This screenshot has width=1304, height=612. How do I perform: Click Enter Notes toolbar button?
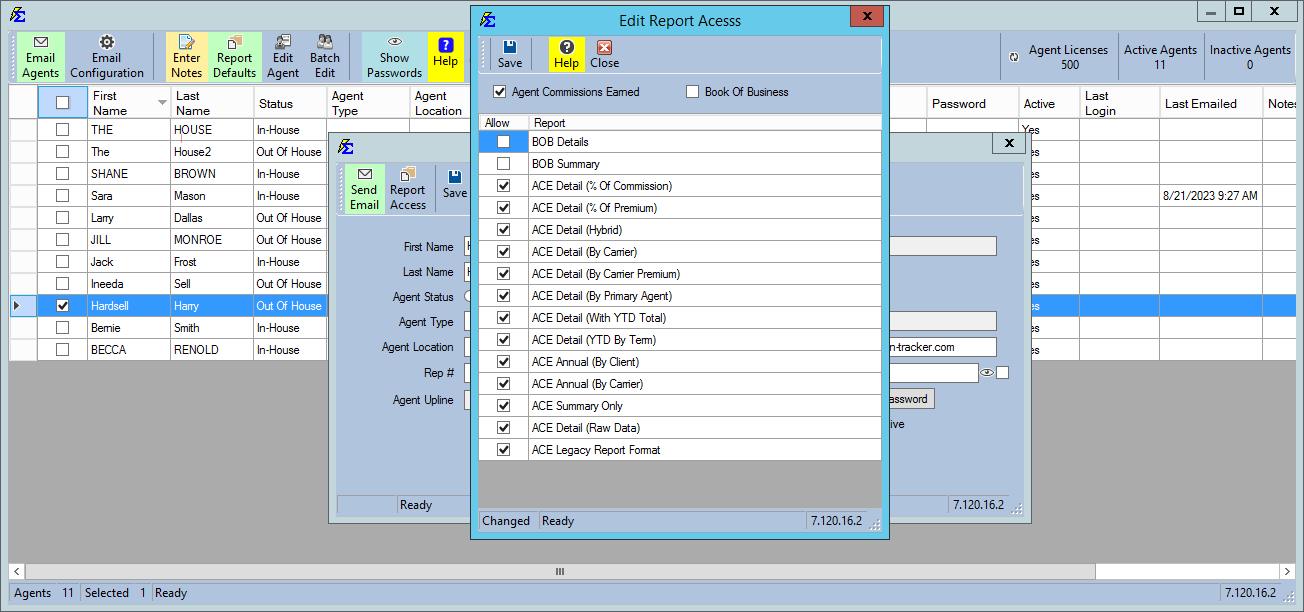click(x=186, y=57)
